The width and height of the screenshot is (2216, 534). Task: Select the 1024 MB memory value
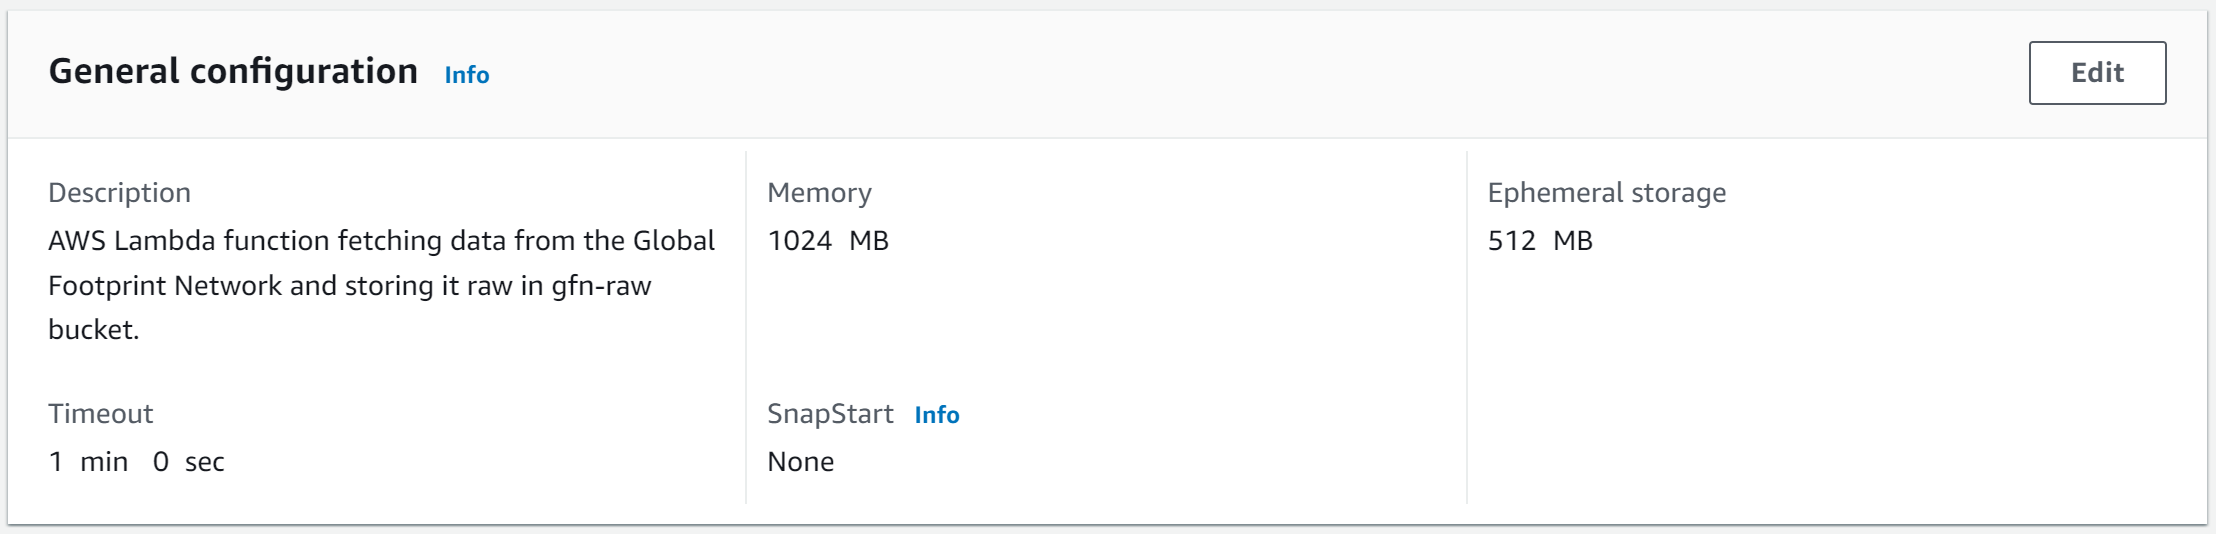point(828,241)
